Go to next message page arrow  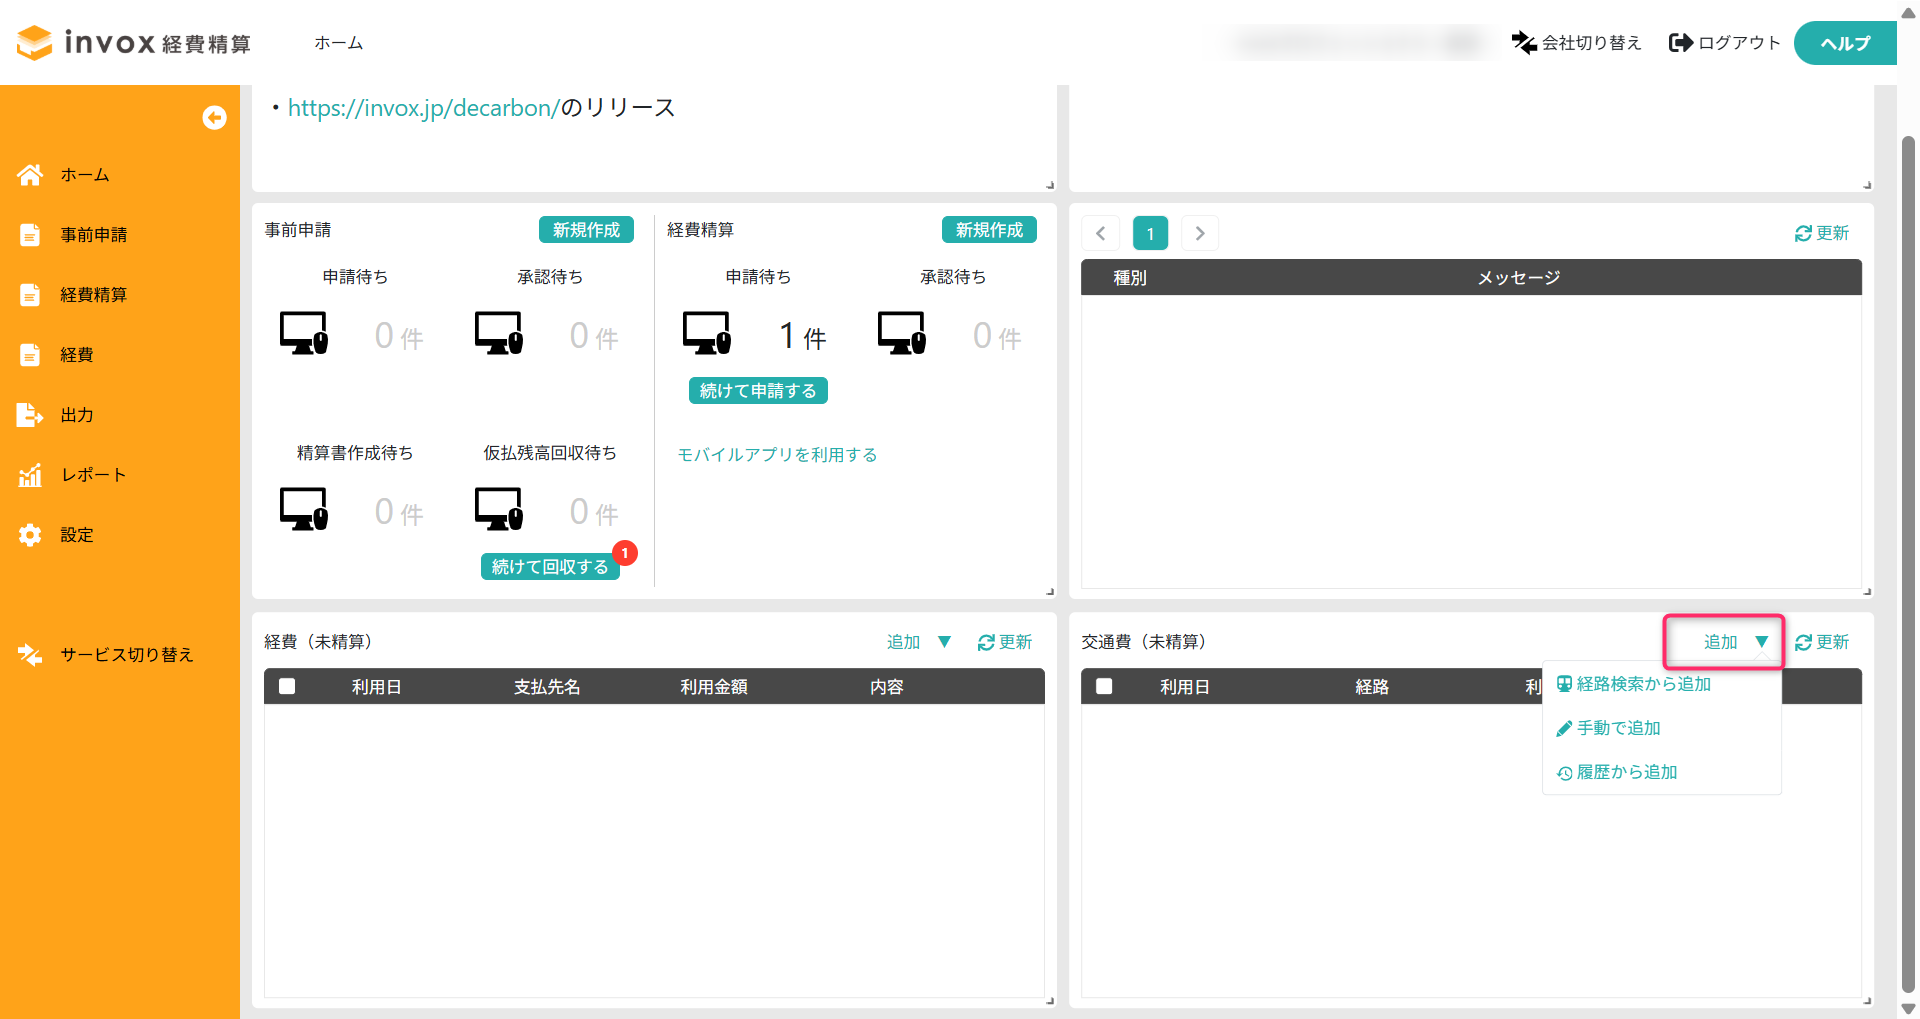click(x=1200, y=233)
